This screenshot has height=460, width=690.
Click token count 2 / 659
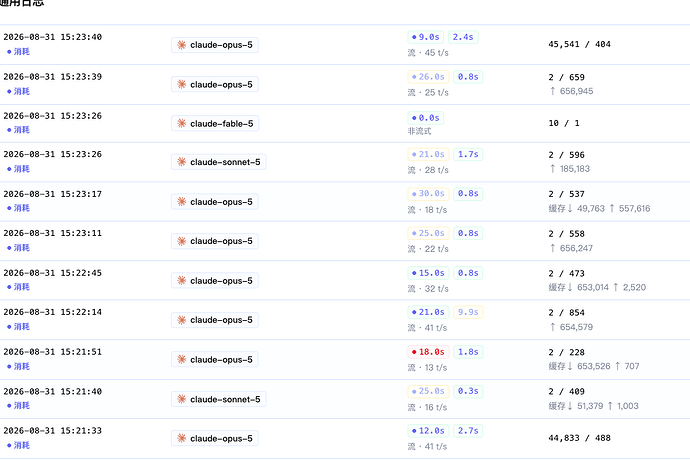click(x=567, y=77)
